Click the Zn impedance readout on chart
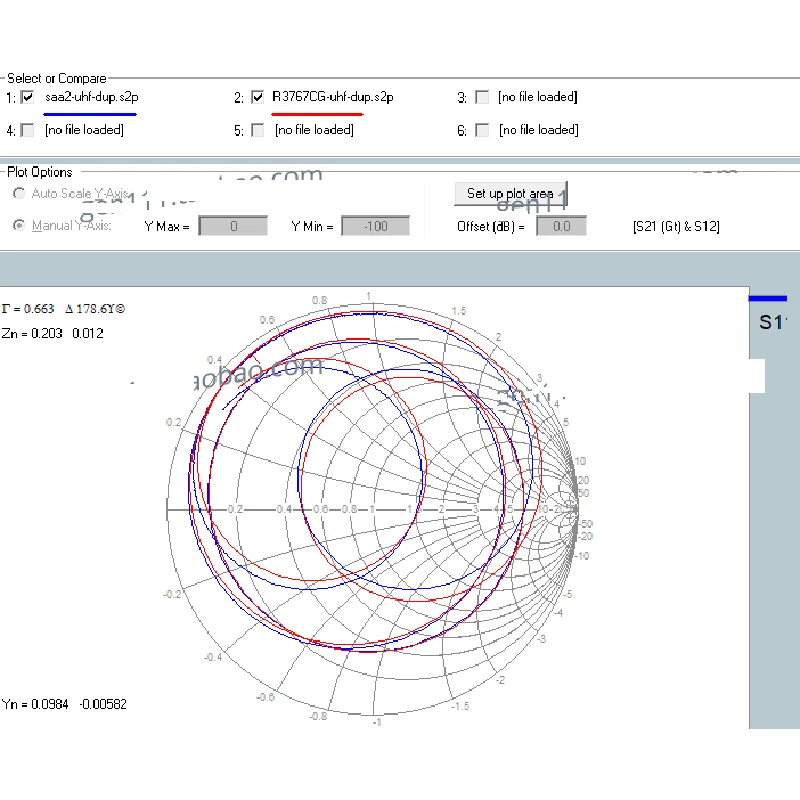This screenshot has width=800, height=800. pyautogui.click(x=52, y=333)
